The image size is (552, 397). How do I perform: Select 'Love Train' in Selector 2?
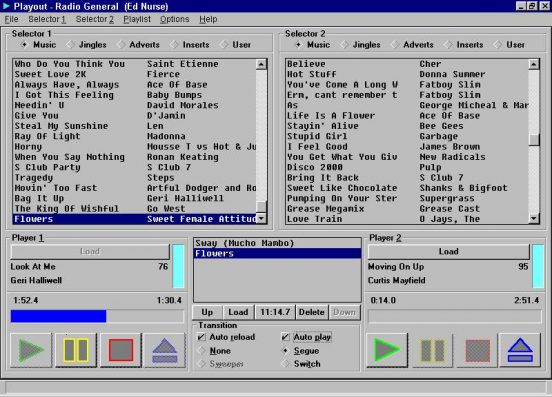[x=408, y=219]
